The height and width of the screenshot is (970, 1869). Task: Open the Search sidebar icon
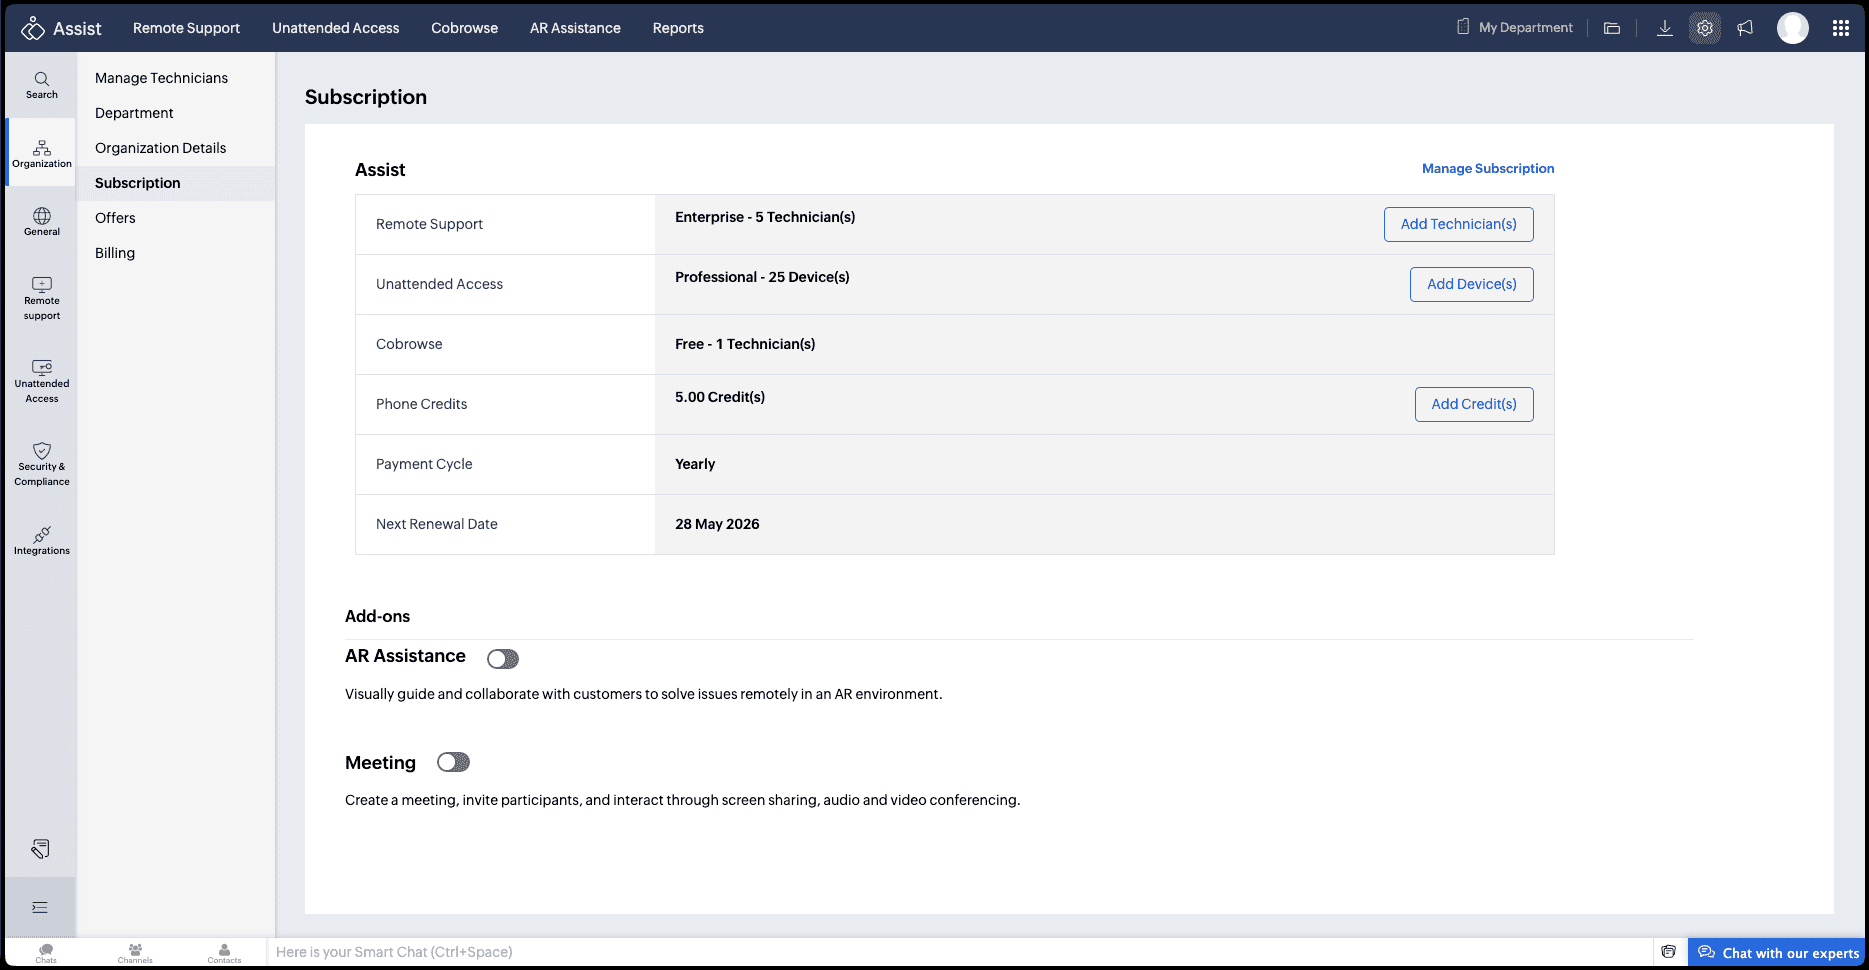pyautogui.click(x=42, y=85)
